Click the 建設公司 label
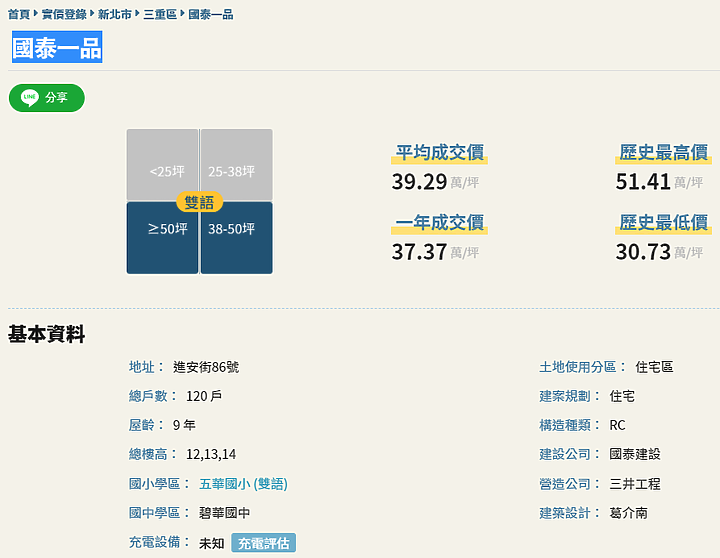 pos(570,454)
